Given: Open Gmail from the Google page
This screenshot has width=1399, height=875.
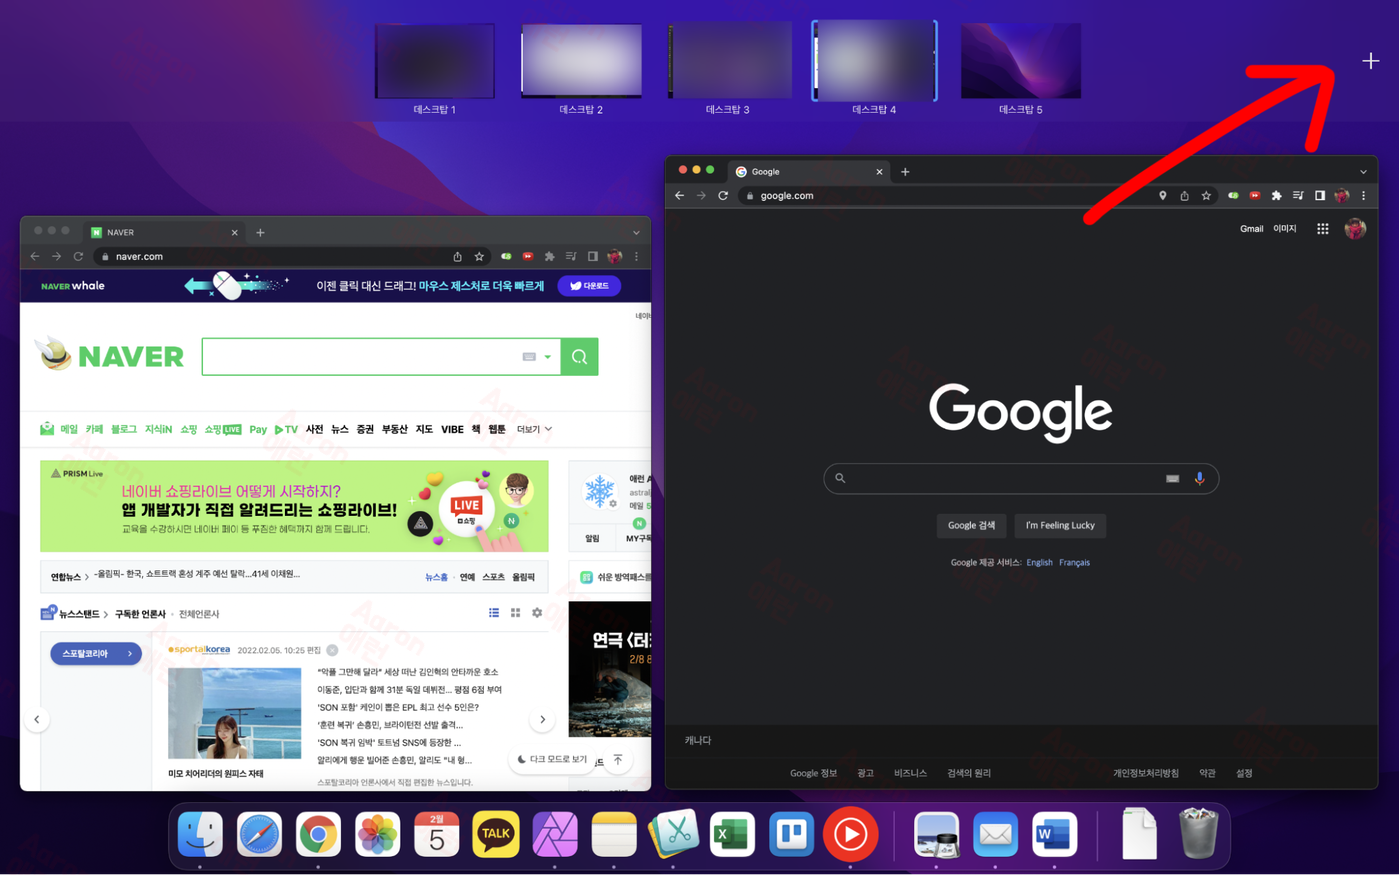Looking at the screenshot, I should [1251, 229].
